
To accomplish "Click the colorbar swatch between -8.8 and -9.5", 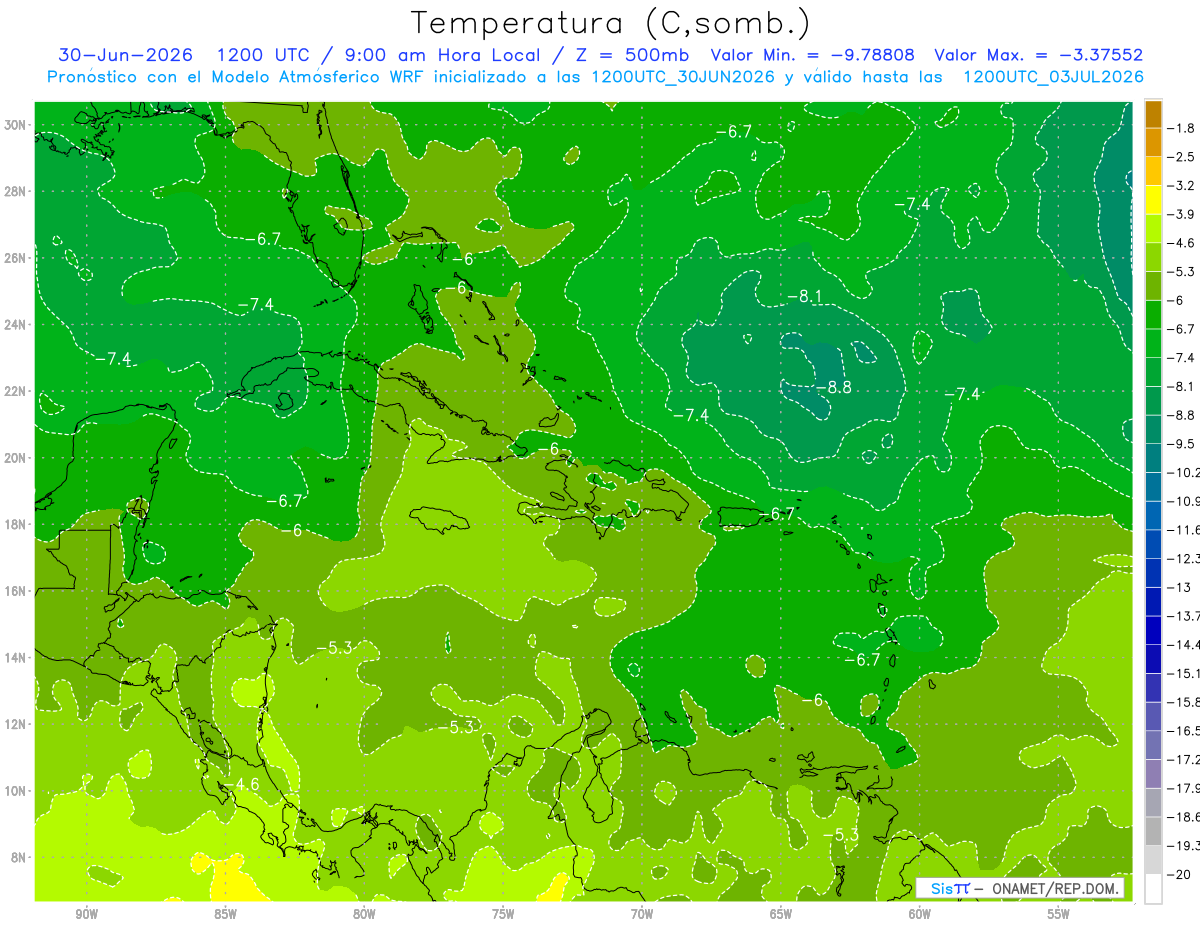I will tap(1153, 429).
